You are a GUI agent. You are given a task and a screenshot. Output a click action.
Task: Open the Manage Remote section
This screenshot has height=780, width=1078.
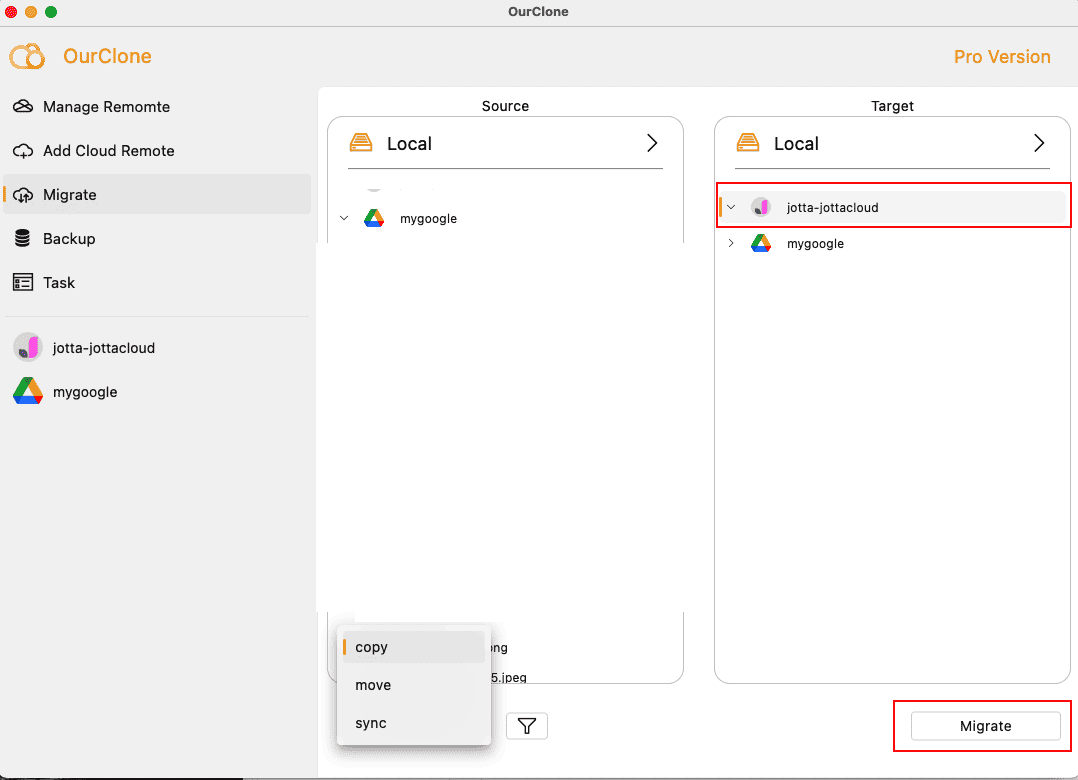(x=104, y=106)
